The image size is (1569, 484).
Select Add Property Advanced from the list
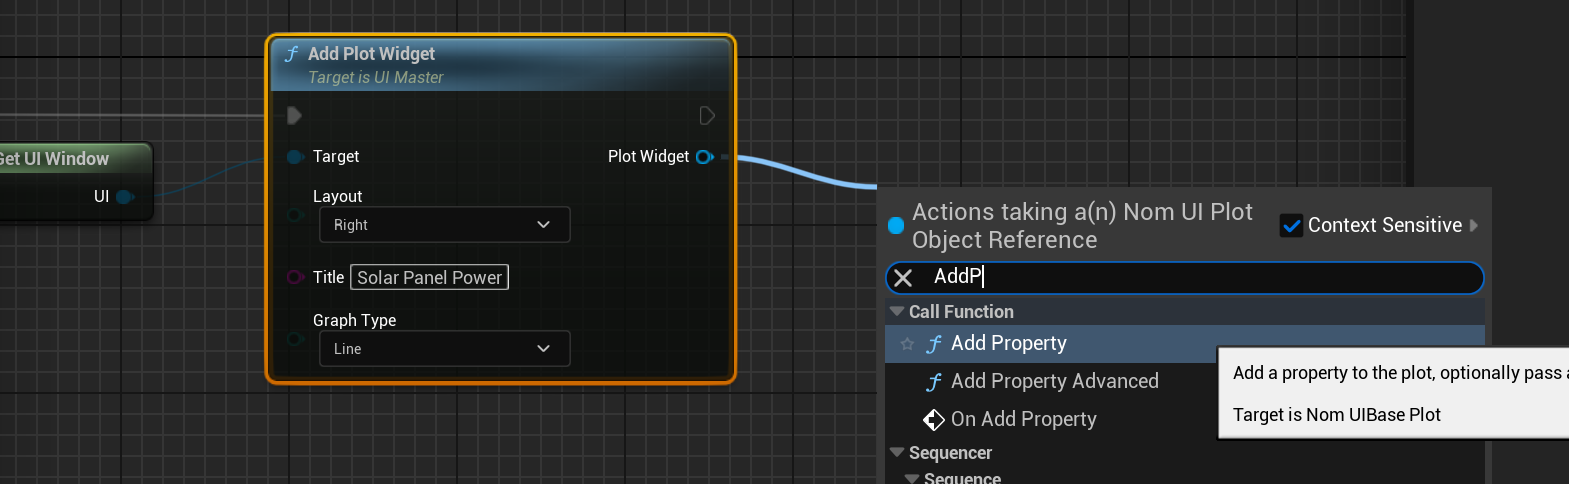[x=1054, y=382]
